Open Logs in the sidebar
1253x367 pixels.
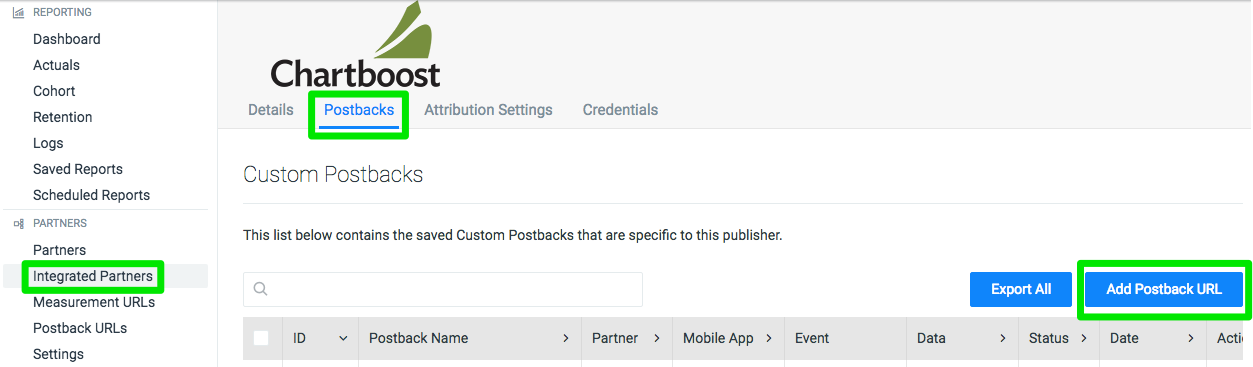pos(48,143)
